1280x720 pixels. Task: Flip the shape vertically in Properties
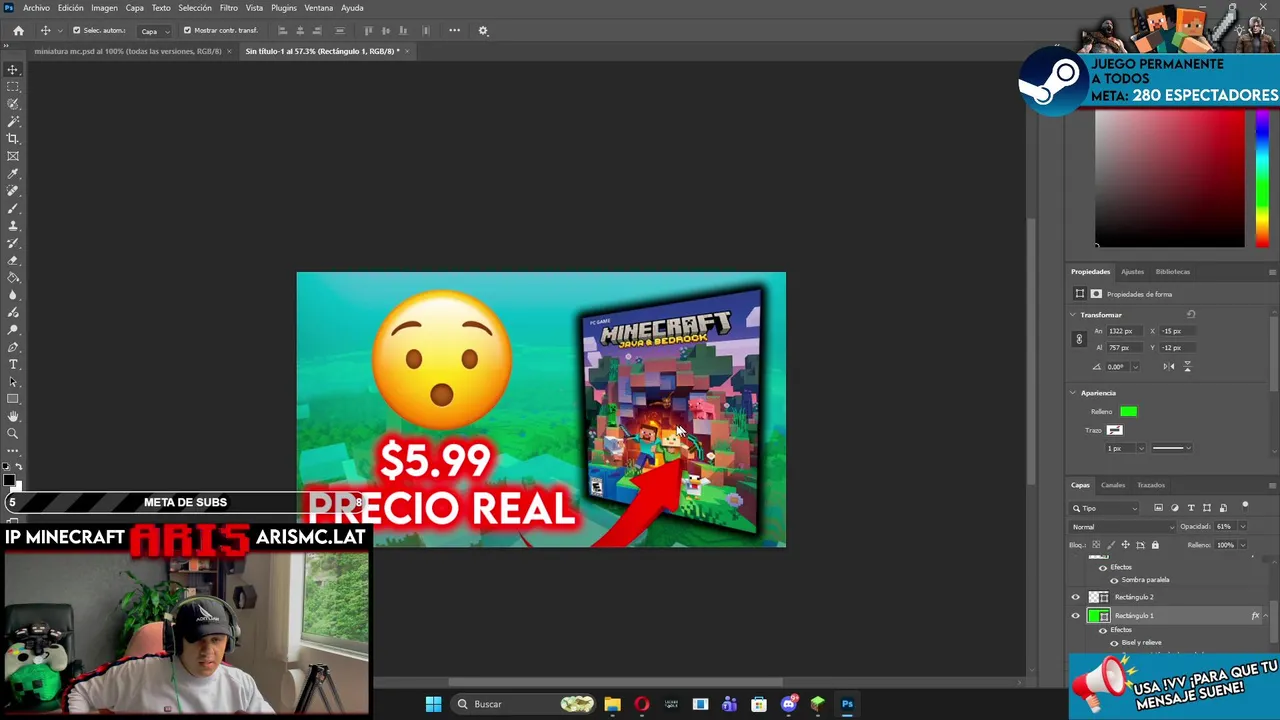pyautogui.click(x=1187, y=366)
